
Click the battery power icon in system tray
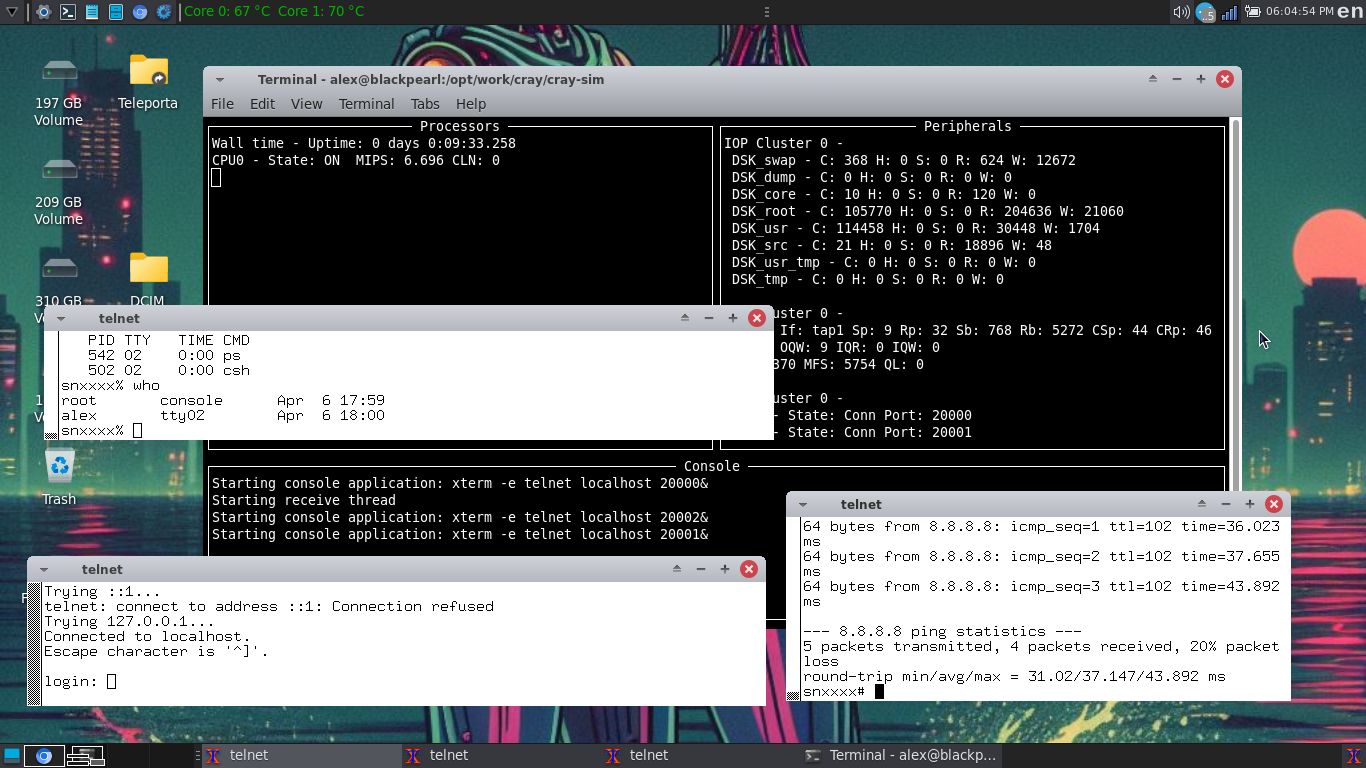[1253, 12]
